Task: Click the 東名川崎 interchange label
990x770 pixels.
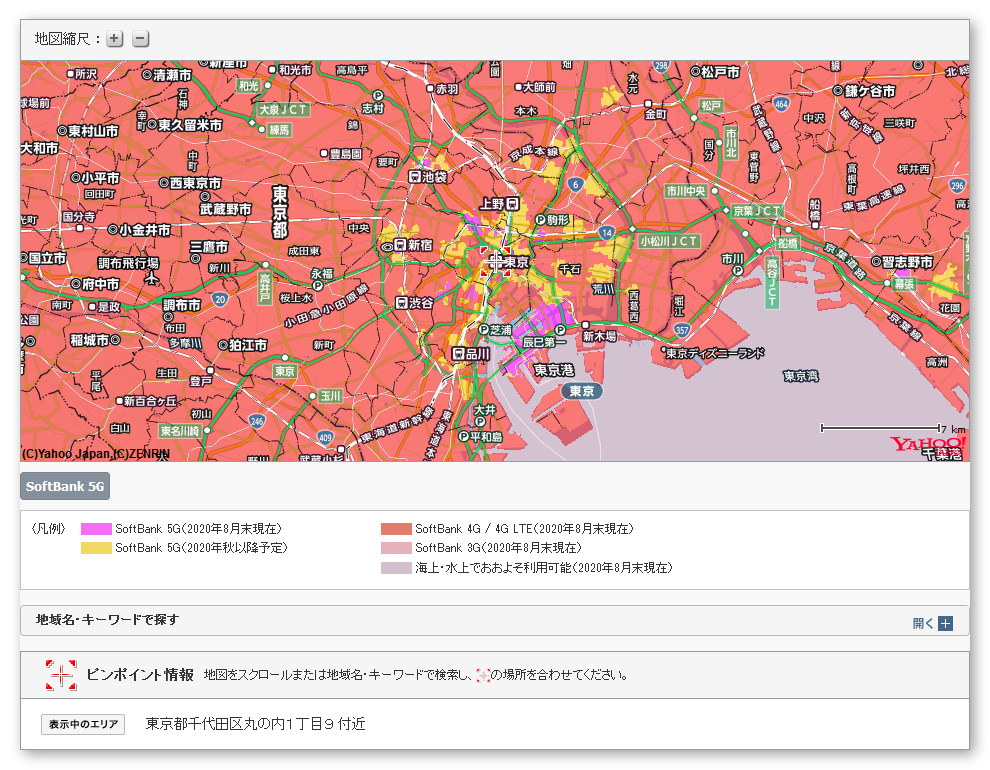Action: click(x=179, y=430)
